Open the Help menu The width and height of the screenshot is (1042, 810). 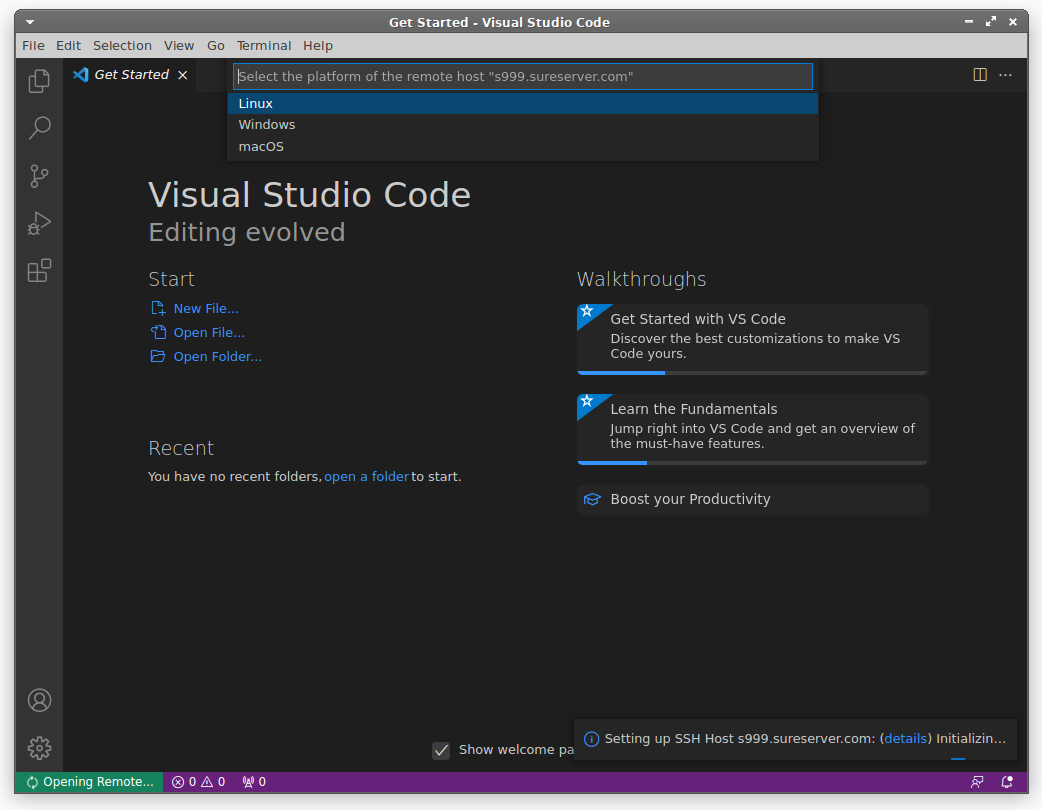(318, 46)
